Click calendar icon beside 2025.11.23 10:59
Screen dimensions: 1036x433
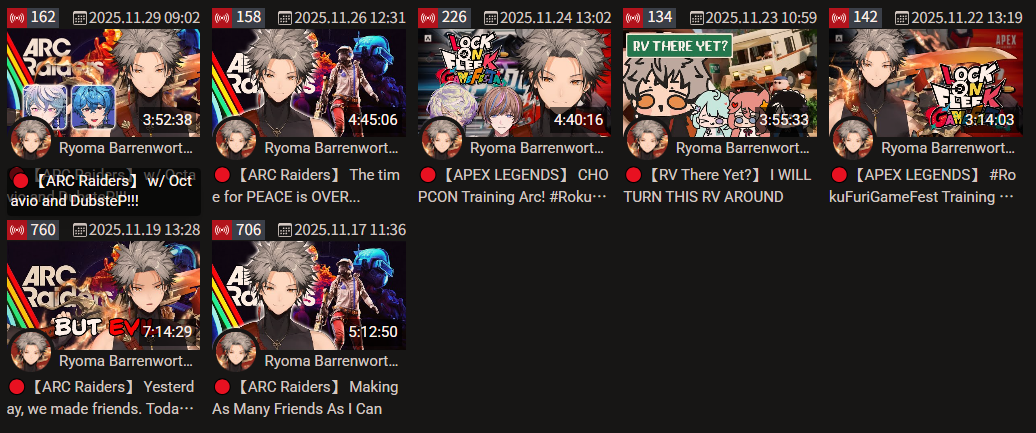coord(696,18)
